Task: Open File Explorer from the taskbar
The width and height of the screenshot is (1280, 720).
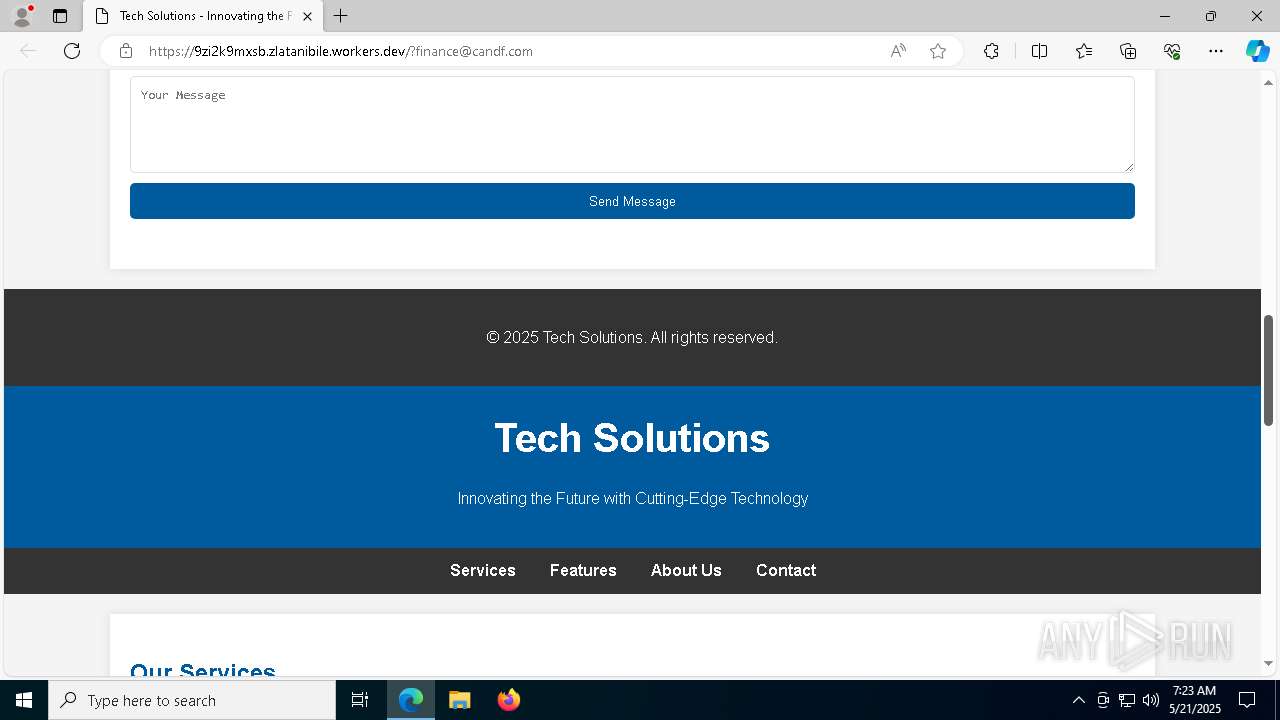Action: tap(459, 700)
